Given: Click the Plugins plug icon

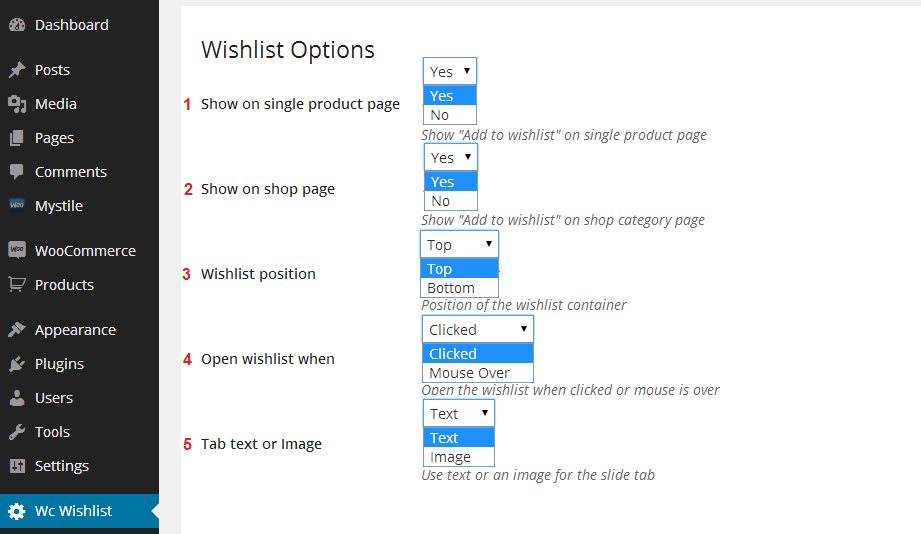Looking at the screenshot, I should 17,364.
